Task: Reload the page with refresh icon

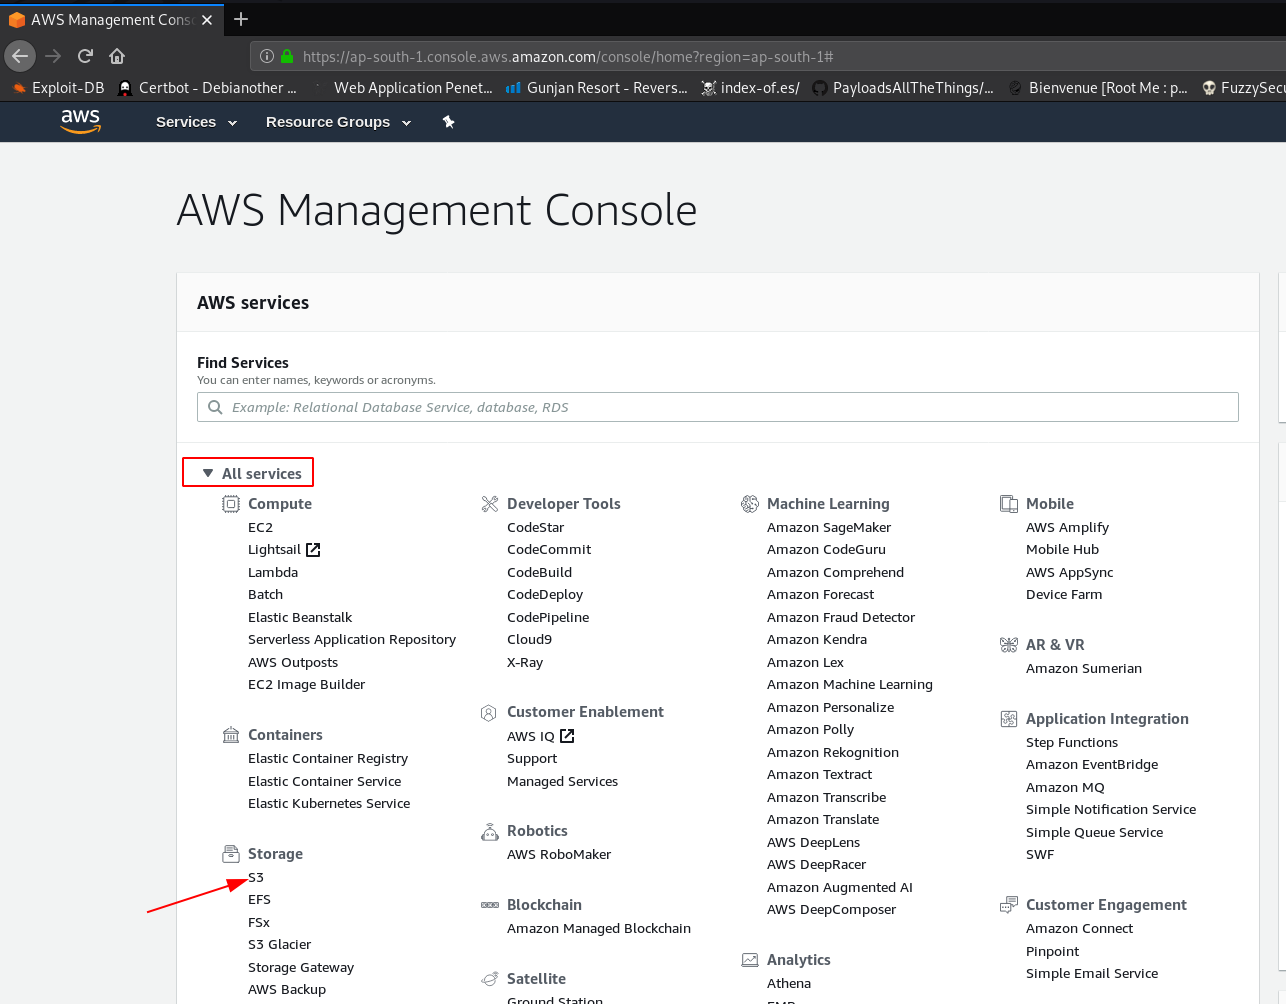Action: (85, 56)
